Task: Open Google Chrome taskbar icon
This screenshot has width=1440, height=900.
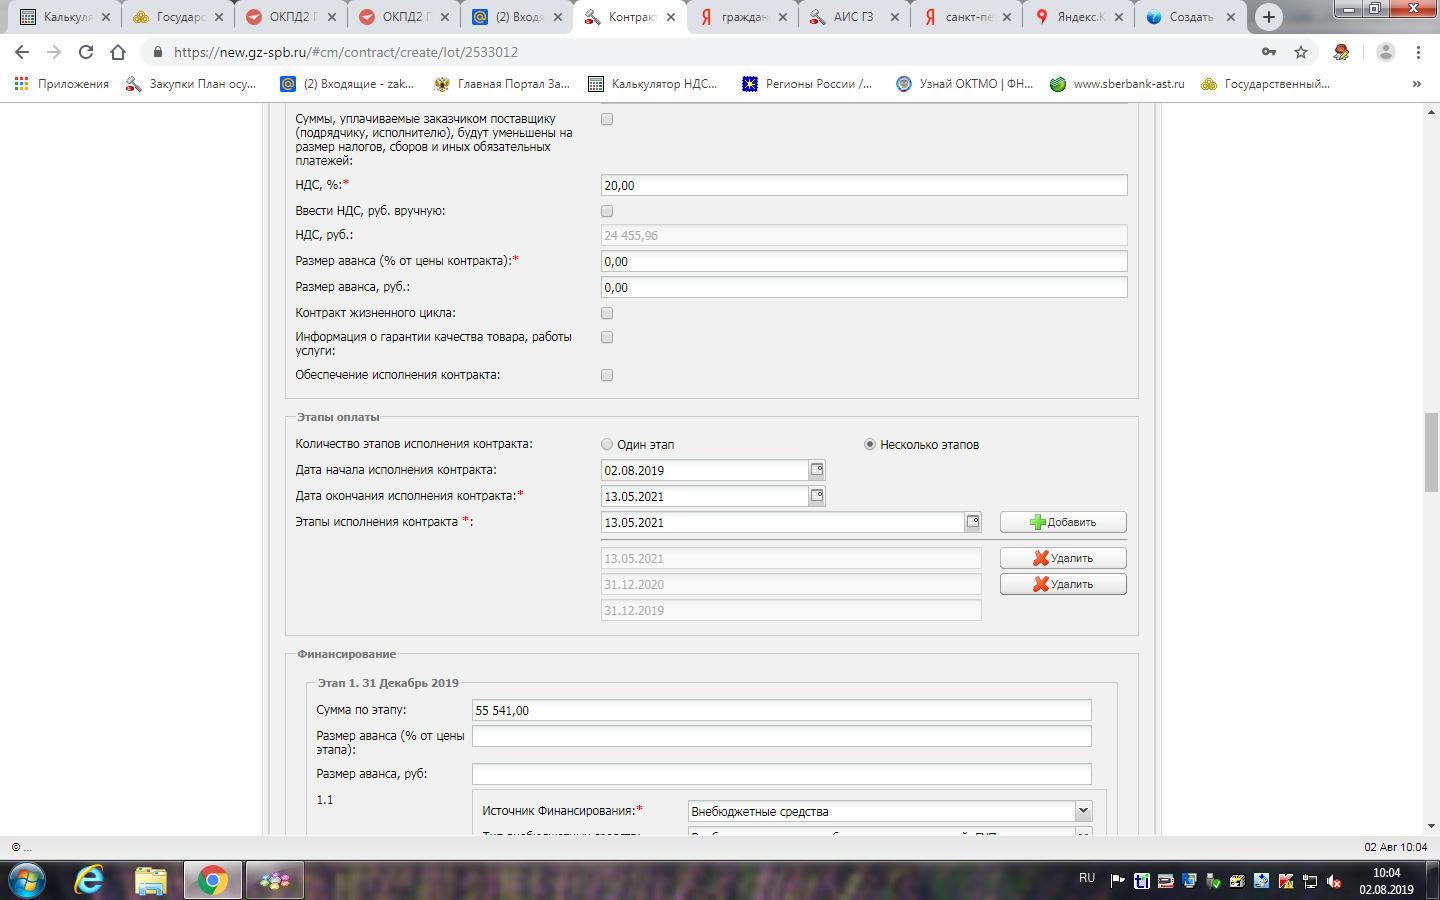Action: click(212, 881)
